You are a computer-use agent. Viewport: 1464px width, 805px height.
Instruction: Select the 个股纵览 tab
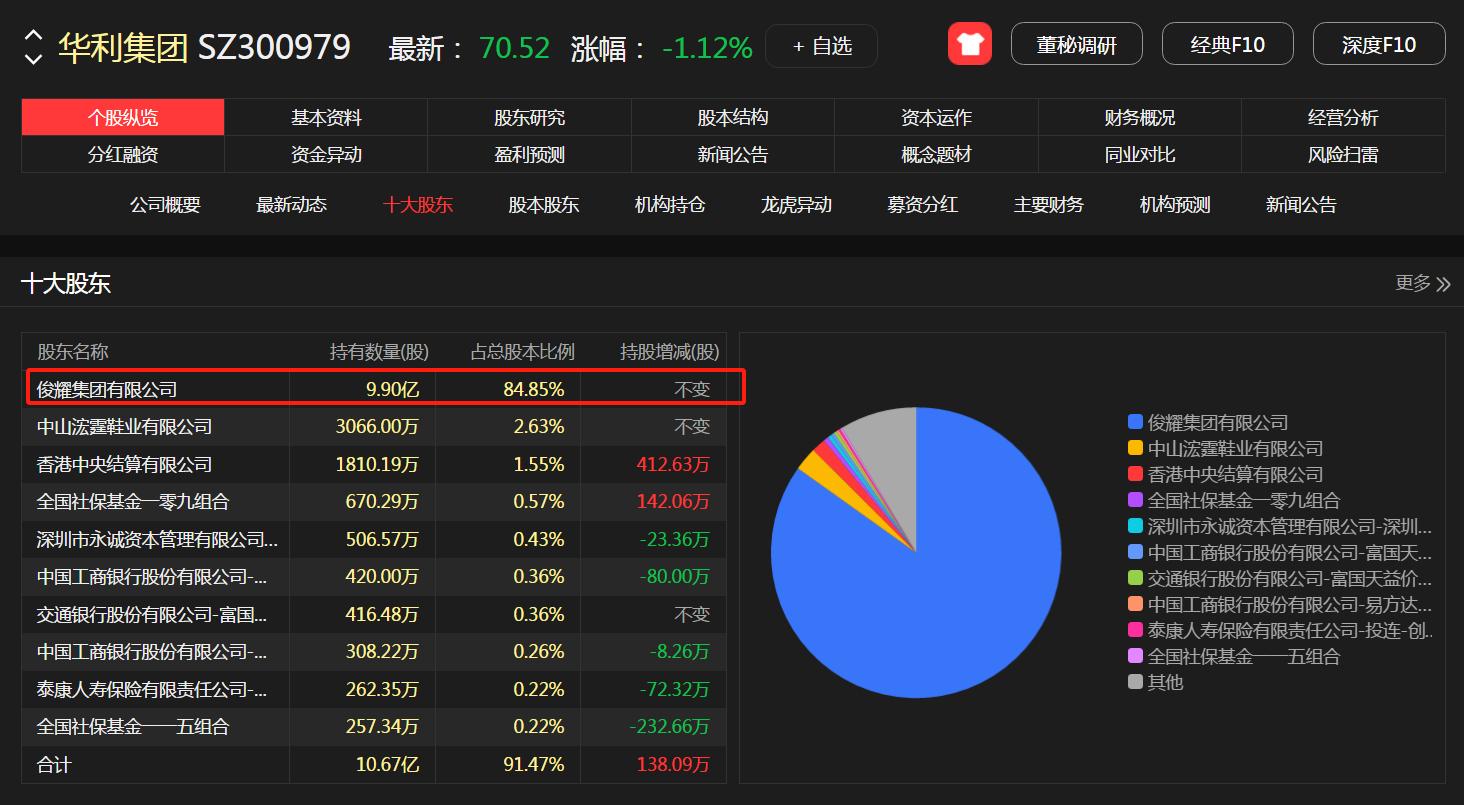(x=123, y=118)
